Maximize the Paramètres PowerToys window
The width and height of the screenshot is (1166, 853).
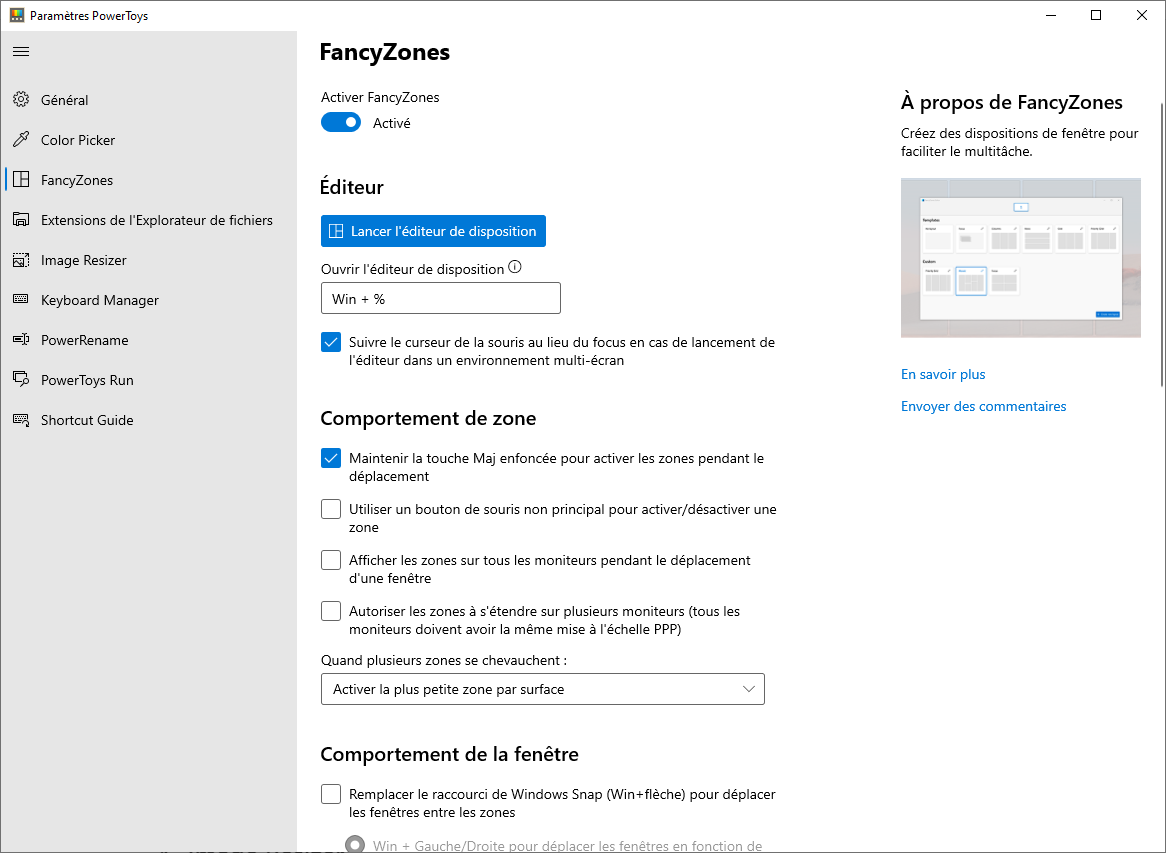1096,15
